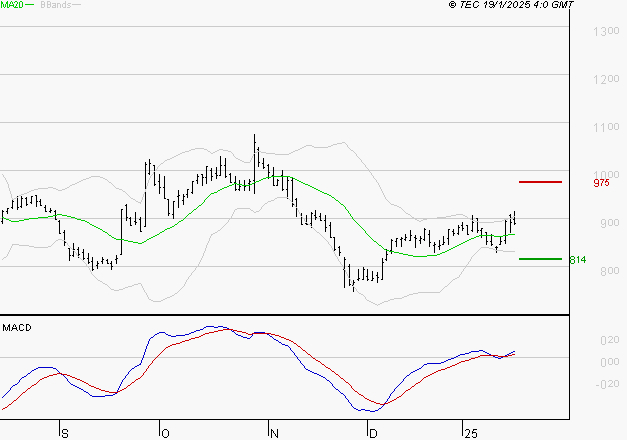Select the D month marker on timeline

[x=373, y=433]
